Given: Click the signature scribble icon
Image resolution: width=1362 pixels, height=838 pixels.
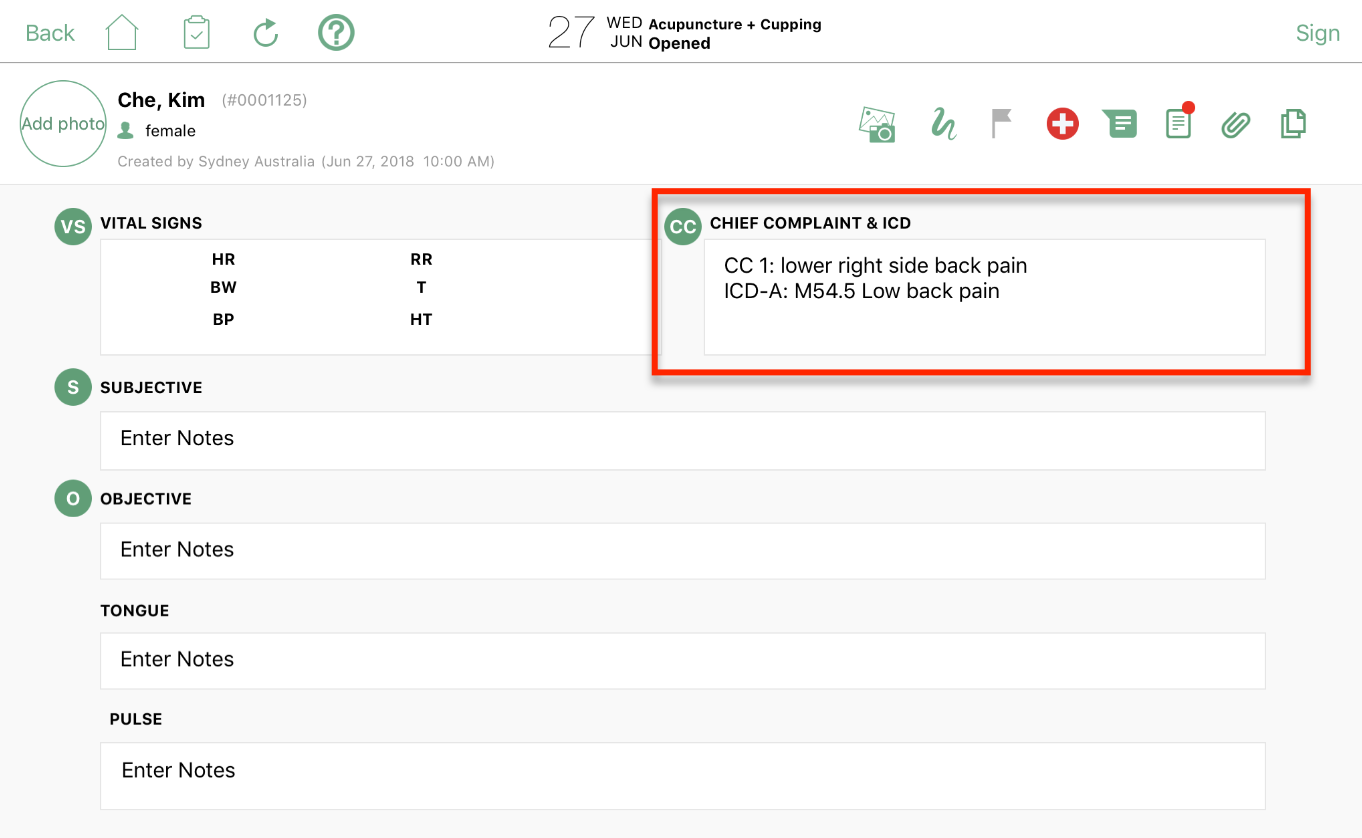Looking at the screenshot, I should pos(943,124).
